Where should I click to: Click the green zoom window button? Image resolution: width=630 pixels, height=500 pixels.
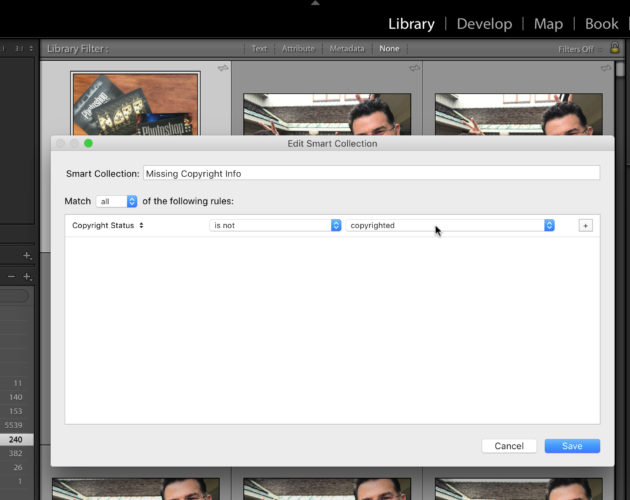88,143
